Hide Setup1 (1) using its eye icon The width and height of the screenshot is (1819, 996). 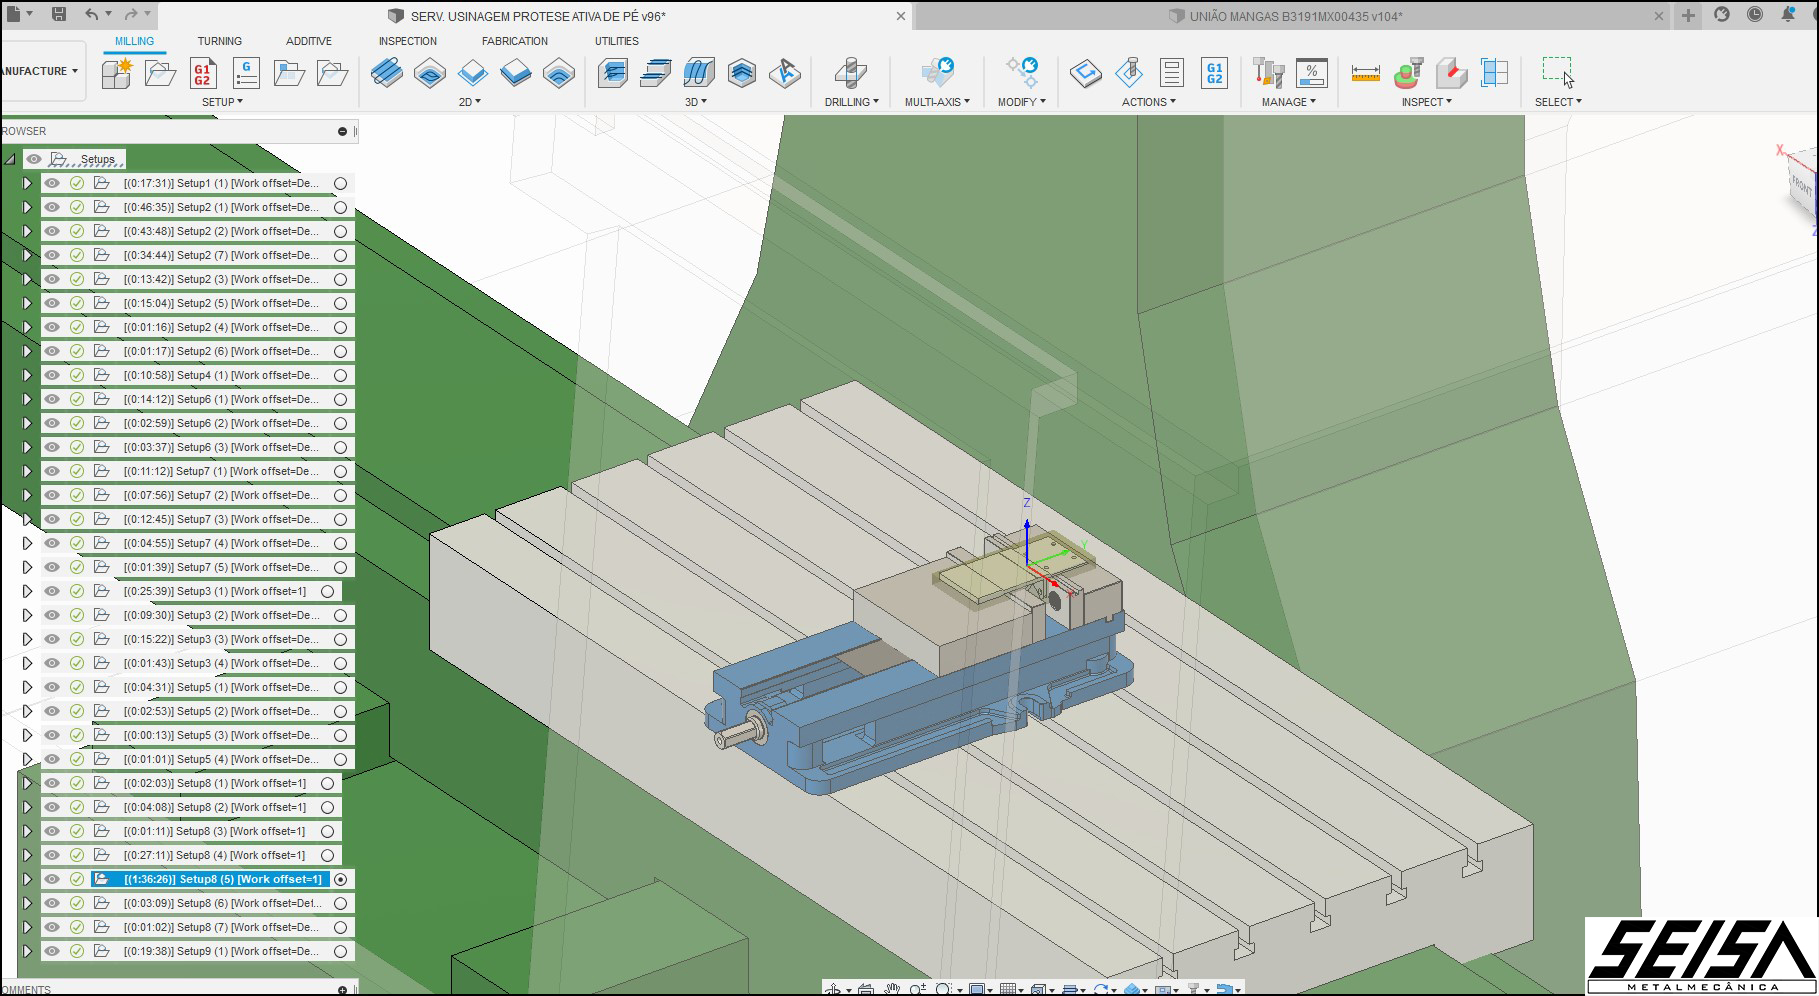click(x=52, y=183)
